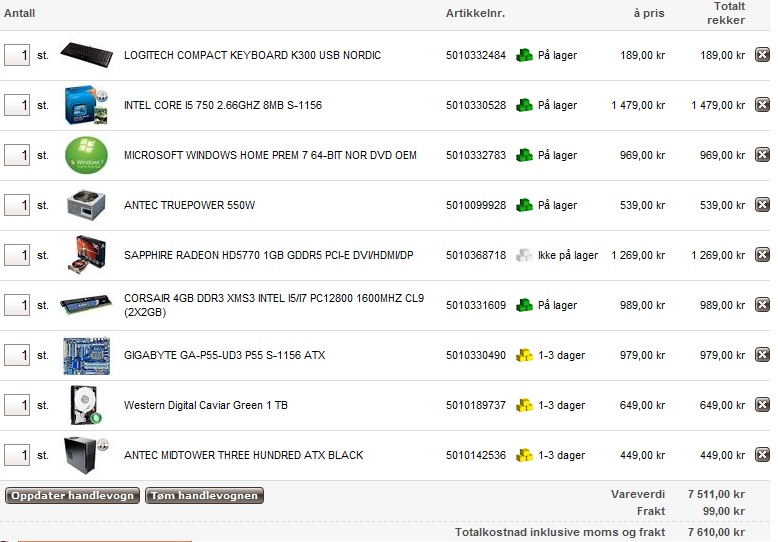Click quantity field for Gigabyte GA-P55-UD3

point(17,355)
